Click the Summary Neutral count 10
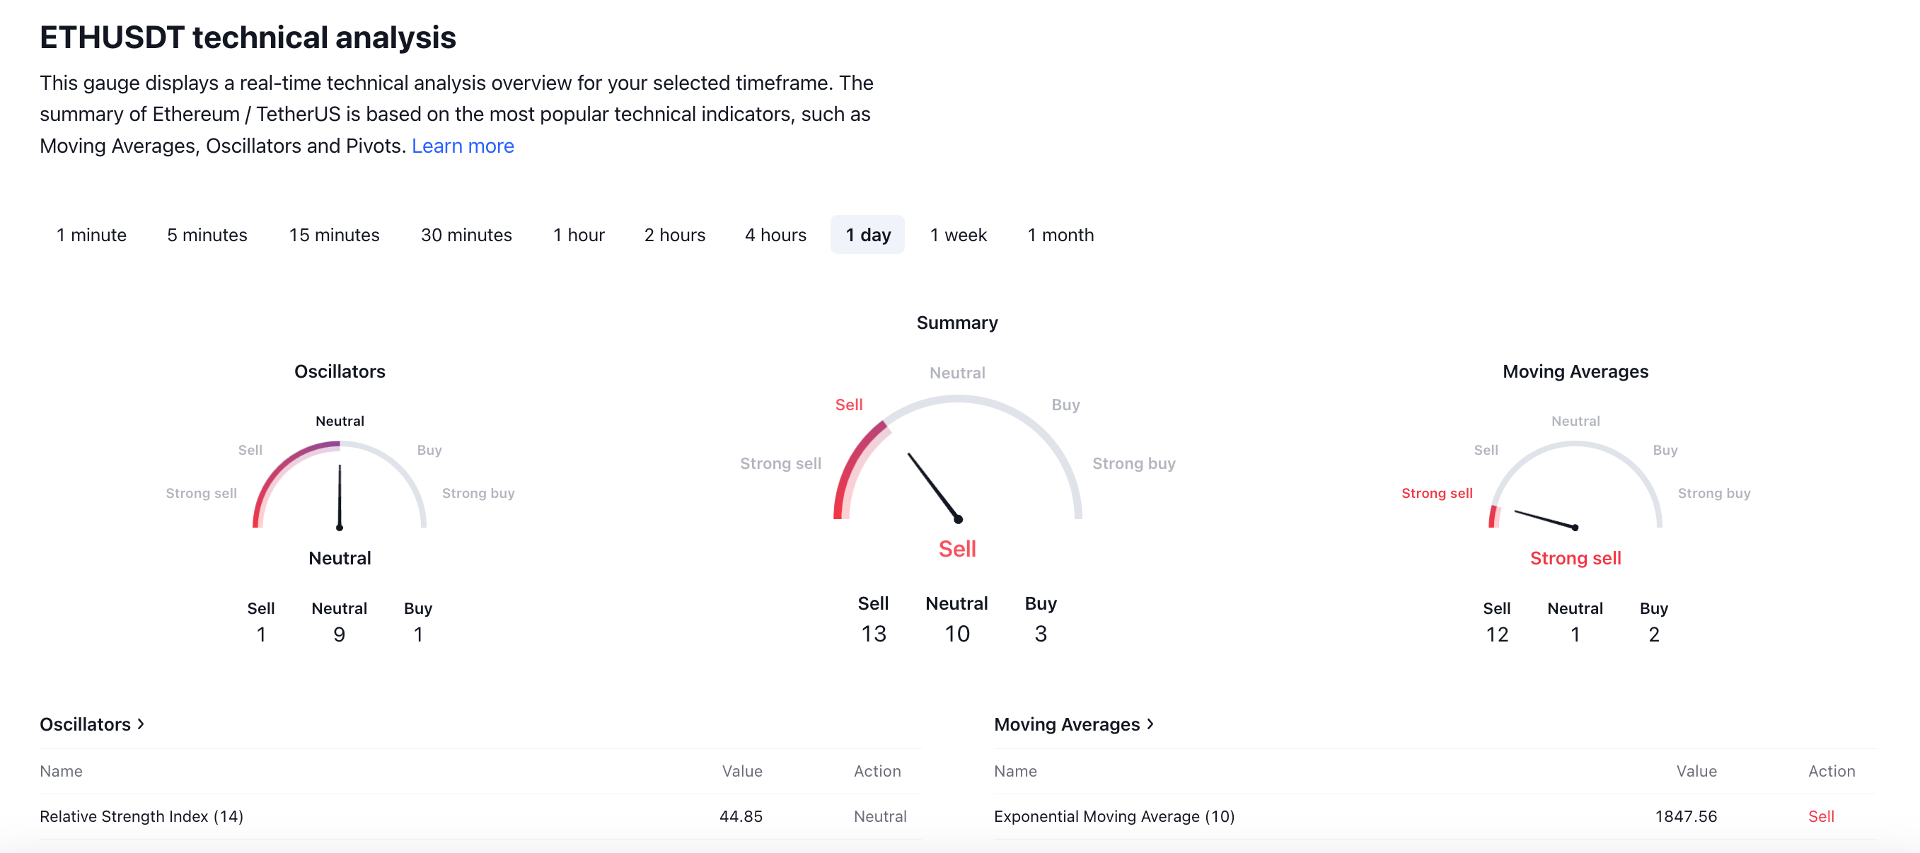1920x853 pixels. (957, 634)
